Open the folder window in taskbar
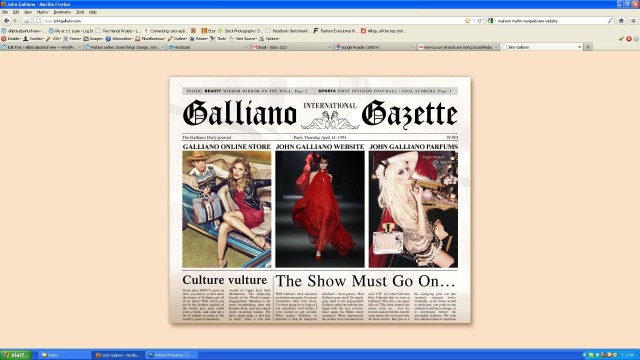Screen dimensions: 640x360 [64, 355]
